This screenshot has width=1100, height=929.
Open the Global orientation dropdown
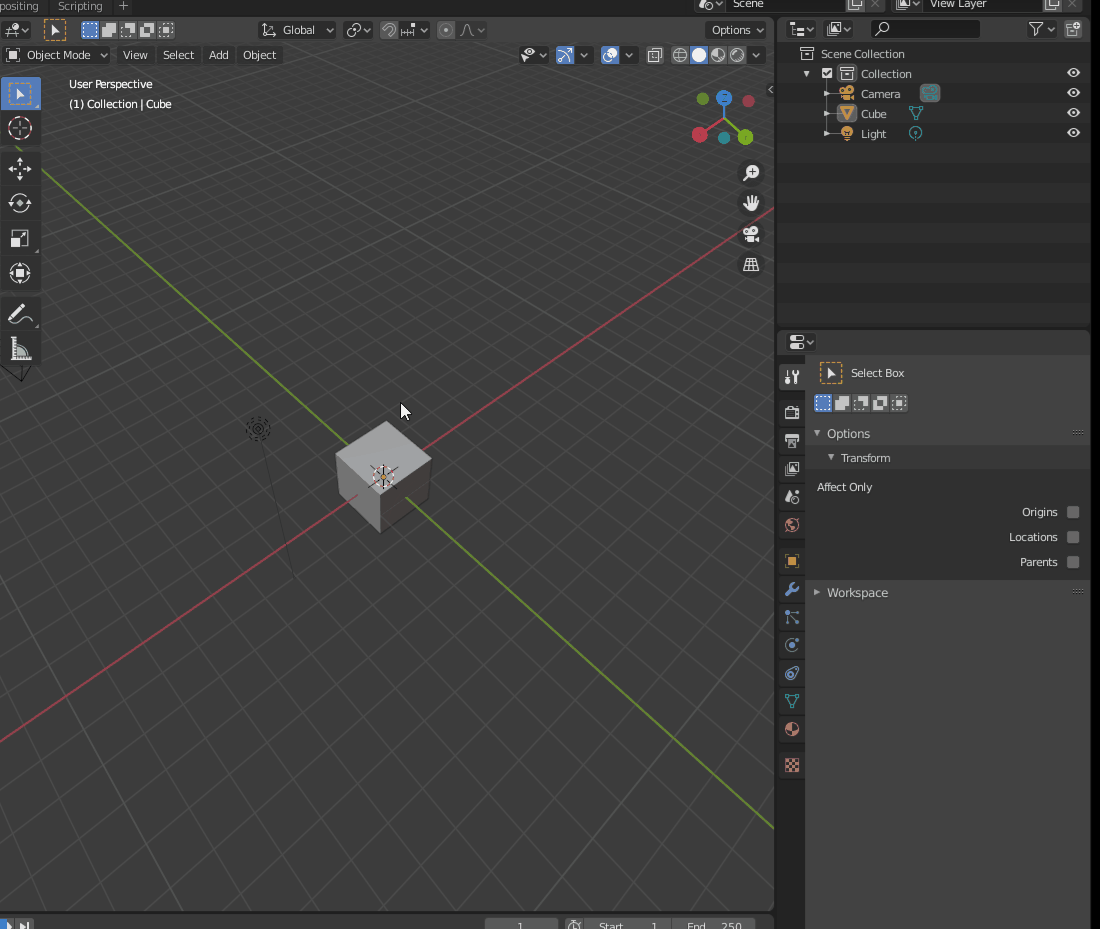297,30
